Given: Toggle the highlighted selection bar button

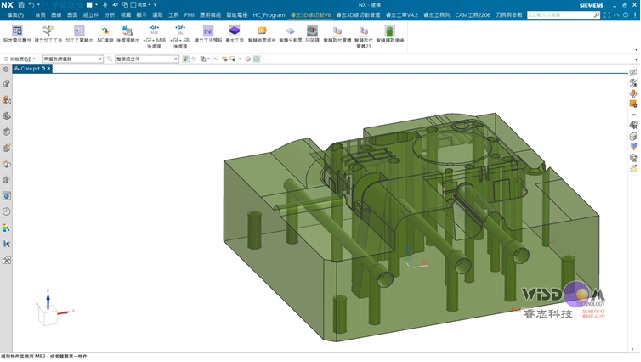Looking at the screenshot, I should tap(186, 59).
